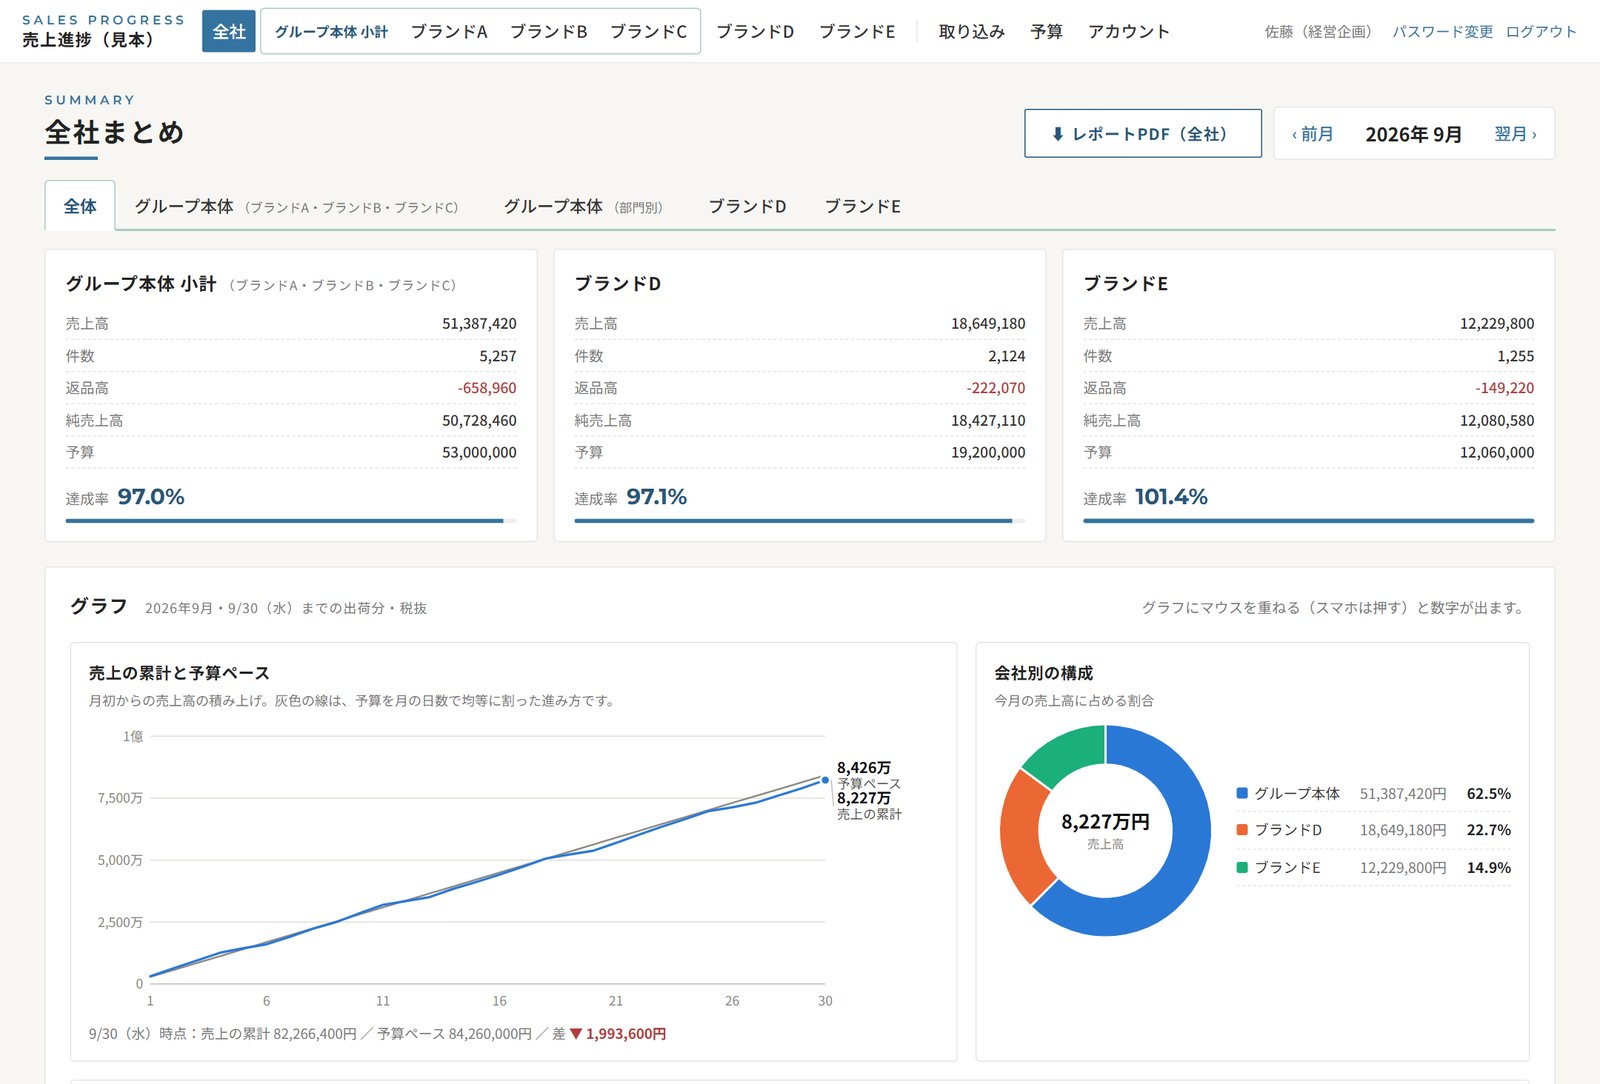Screen dimensions: 1600x1084
Task: Click the 12,060,000 budget value
Action: point(1497,452)
